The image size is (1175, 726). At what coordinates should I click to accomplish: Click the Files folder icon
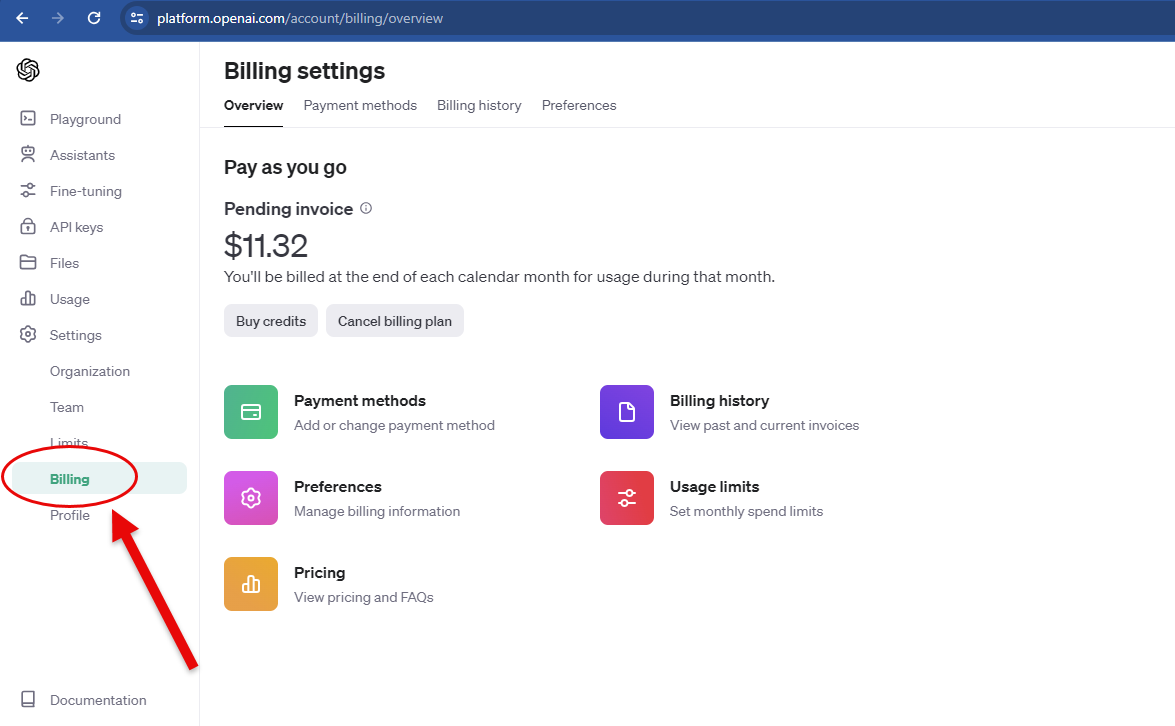click(28, 263)
